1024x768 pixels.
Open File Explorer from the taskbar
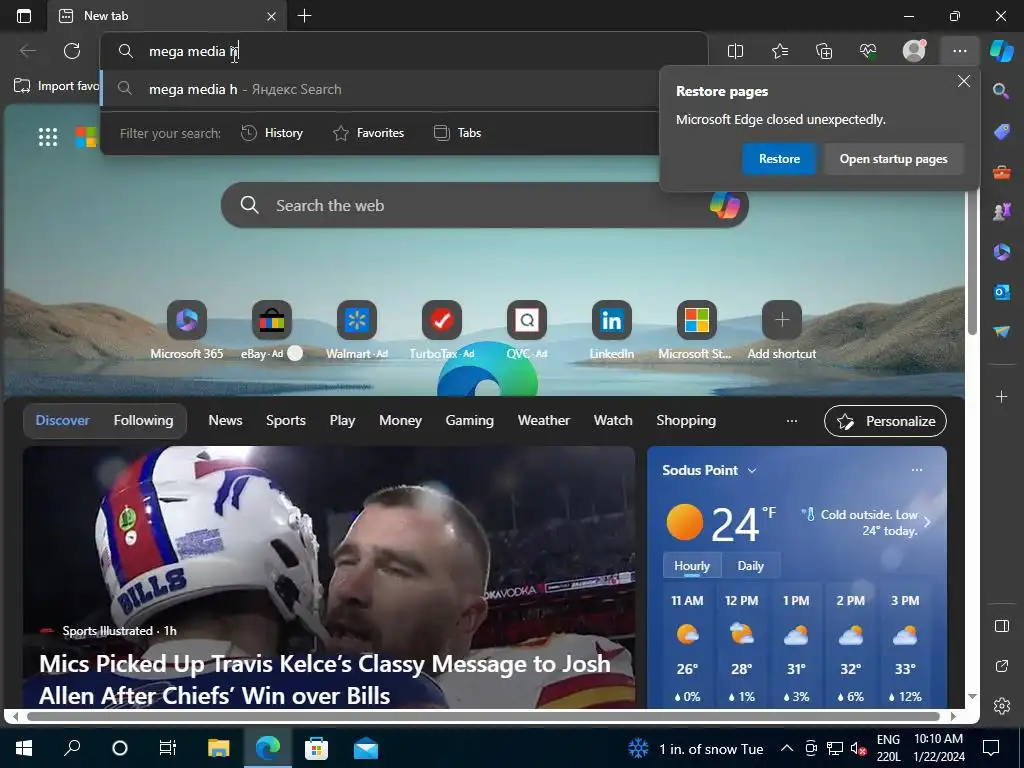218,748
